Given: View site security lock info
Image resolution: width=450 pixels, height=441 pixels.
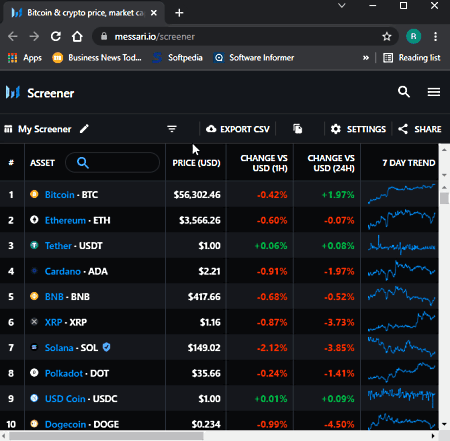Looking at the screenshot, I should (104, 36).
